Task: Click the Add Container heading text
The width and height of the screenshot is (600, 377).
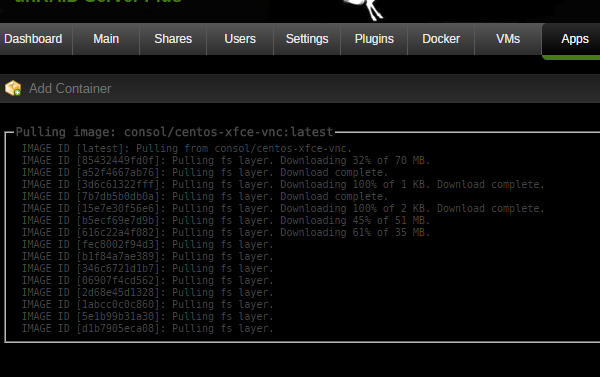Action: pyautogui.click(x=70, y=89)
